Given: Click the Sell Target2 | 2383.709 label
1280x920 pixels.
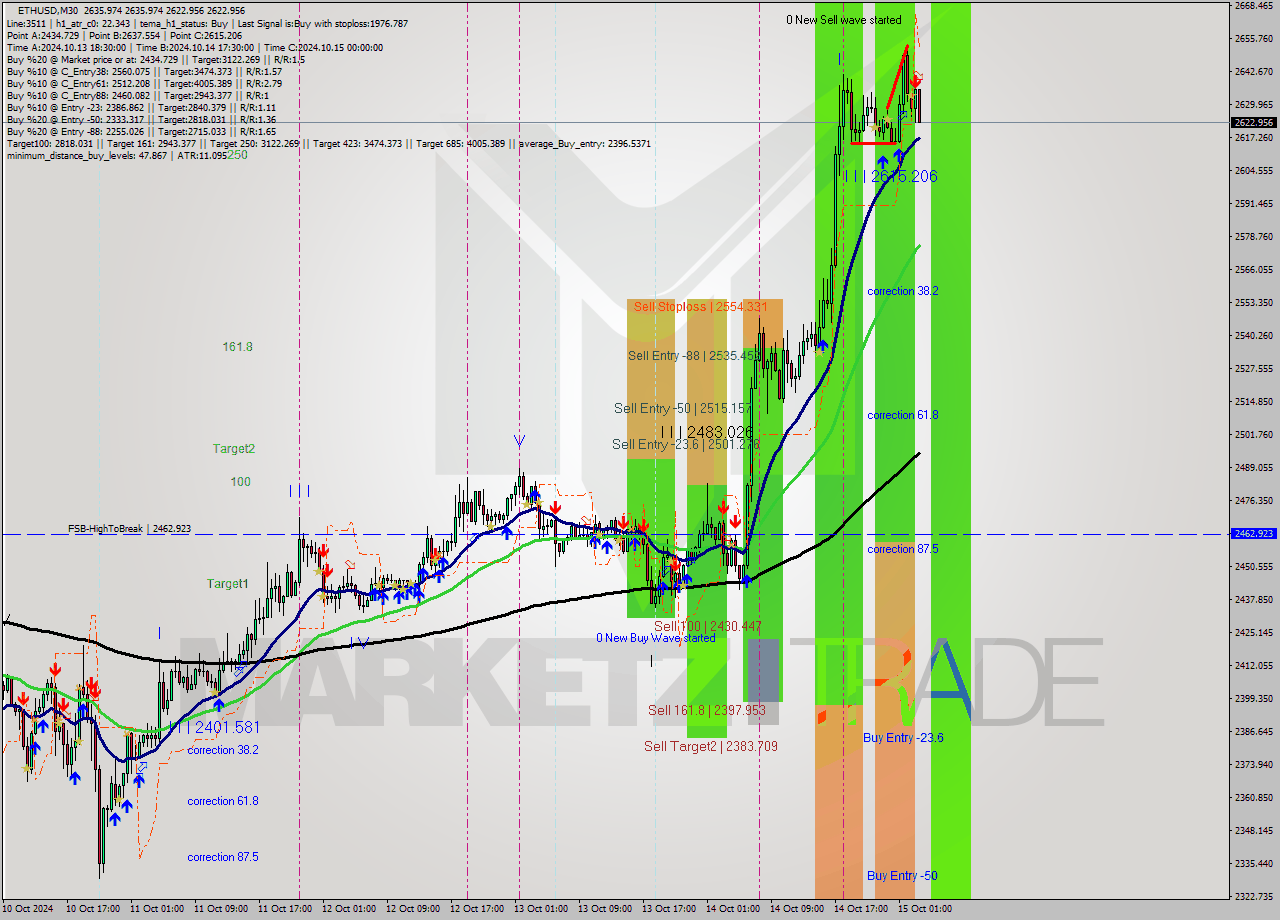Looking at the screenshot, I should pos(710,746).
